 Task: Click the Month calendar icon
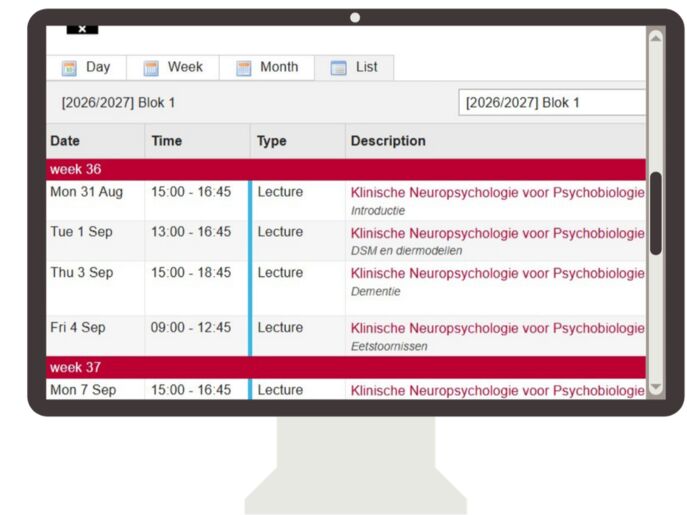tap(244, 68)
